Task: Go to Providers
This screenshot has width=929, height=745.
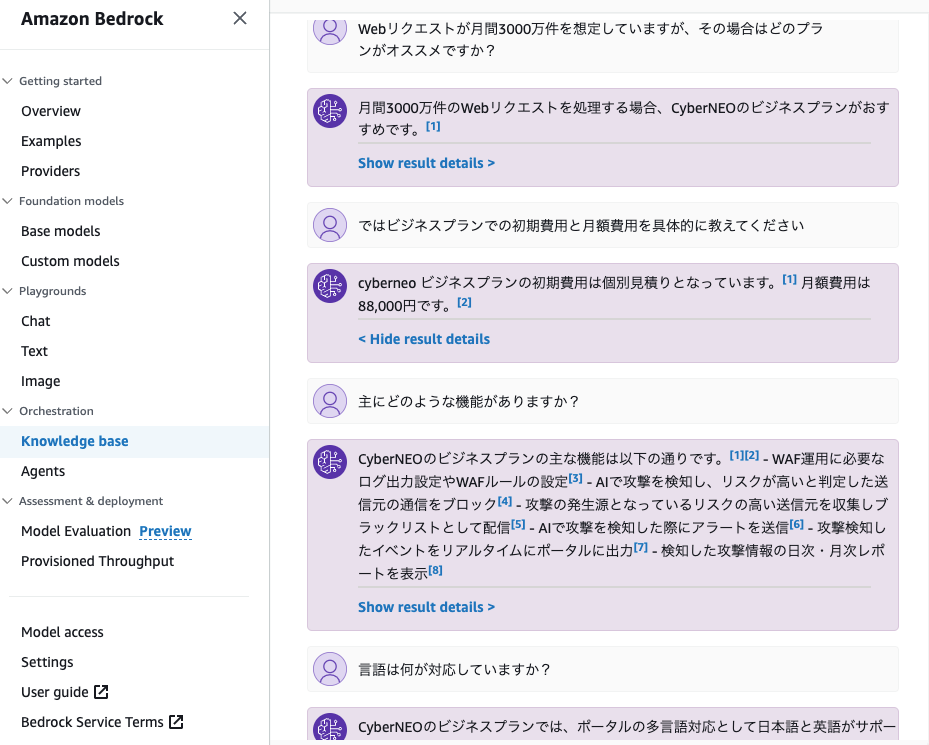Action: 50,171
